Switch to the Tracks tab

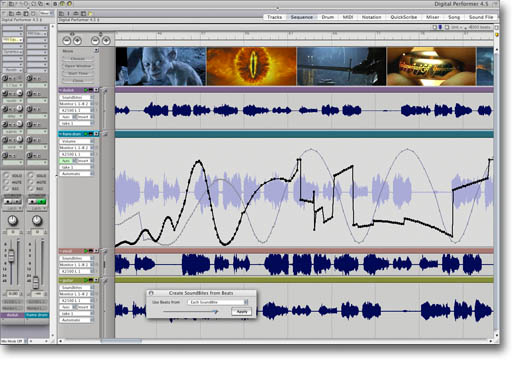(x=275, y=17)
